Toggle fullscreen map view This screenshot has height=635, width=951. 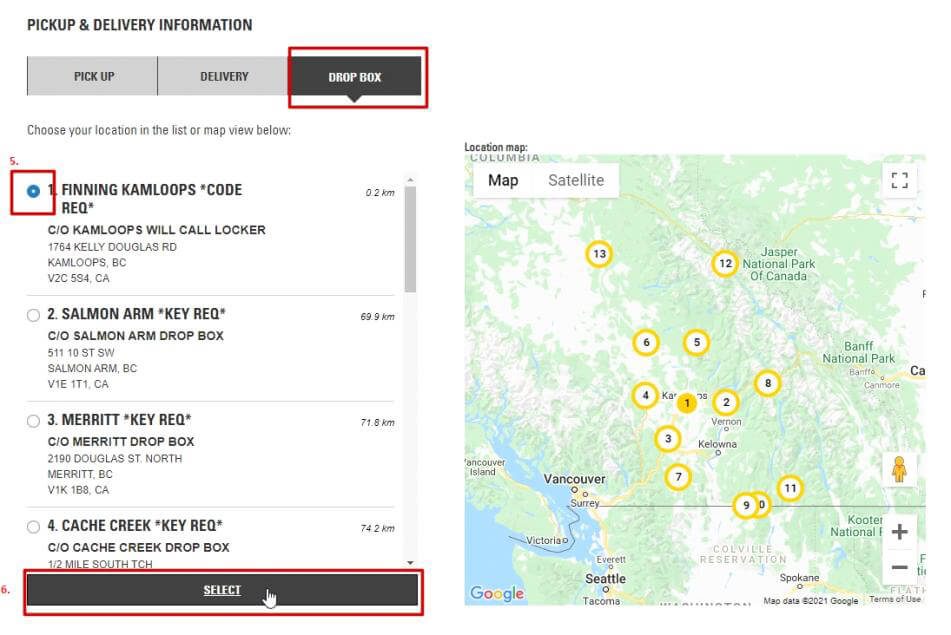[x=899, y=180]
